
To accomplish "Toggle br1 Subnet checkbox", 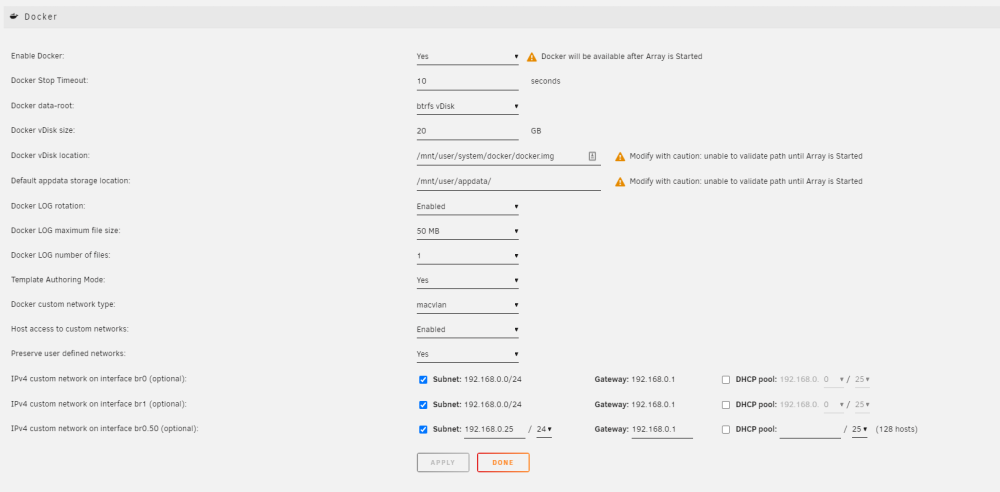I will [x=423, y=405].
